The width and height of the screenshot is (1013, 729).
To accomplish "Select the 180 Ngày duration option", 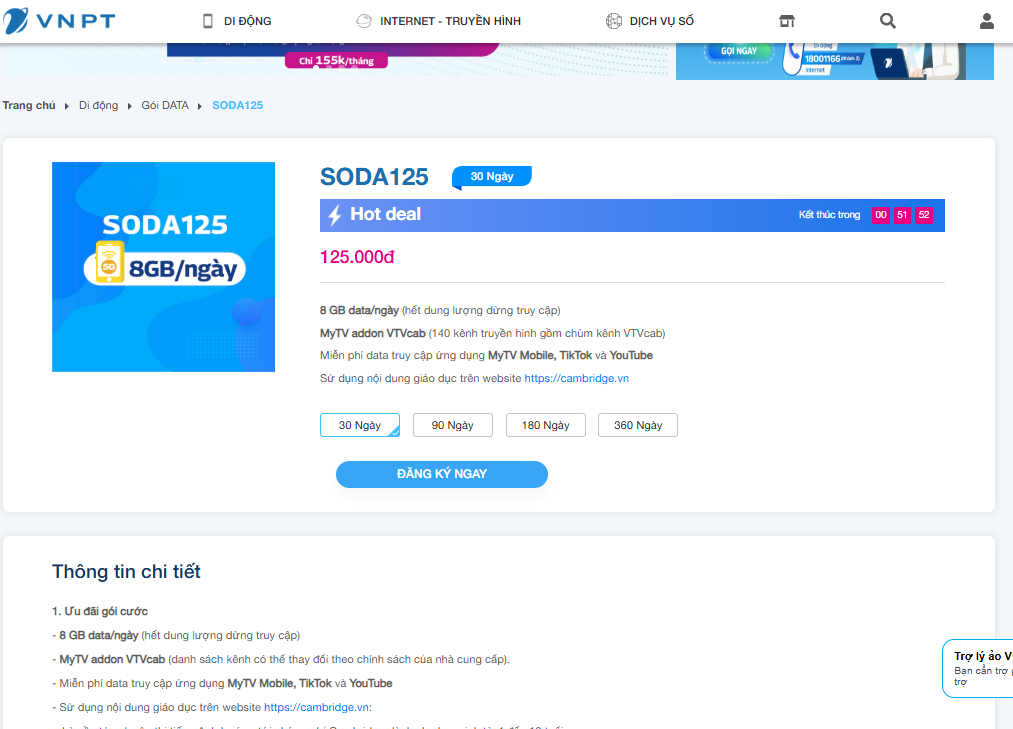I will point(545,425).
